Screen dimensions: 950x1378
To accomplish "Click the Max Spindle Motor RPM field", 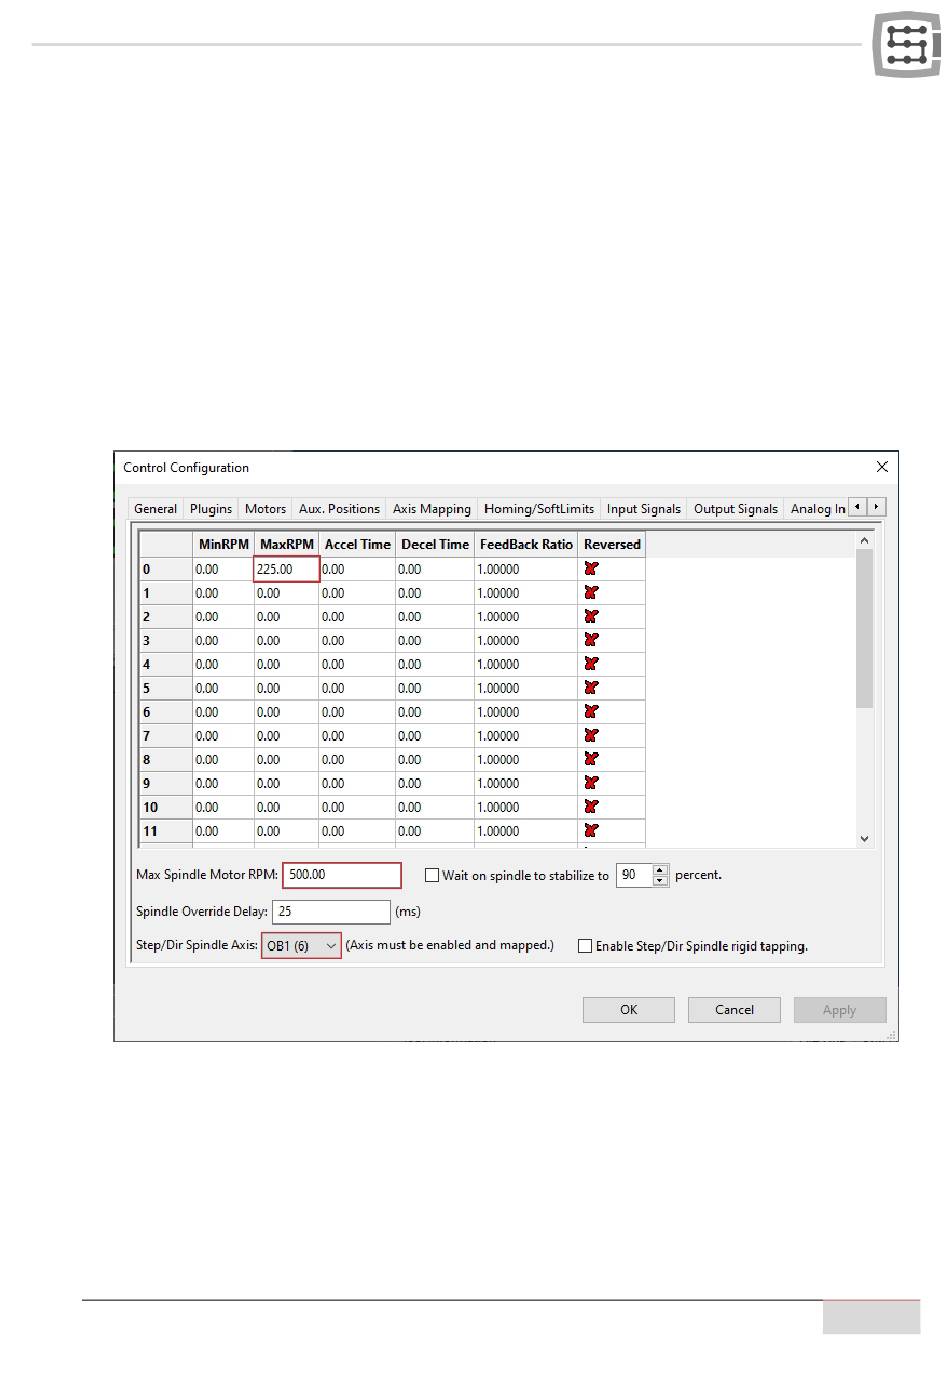I will (x=342, y=875).
